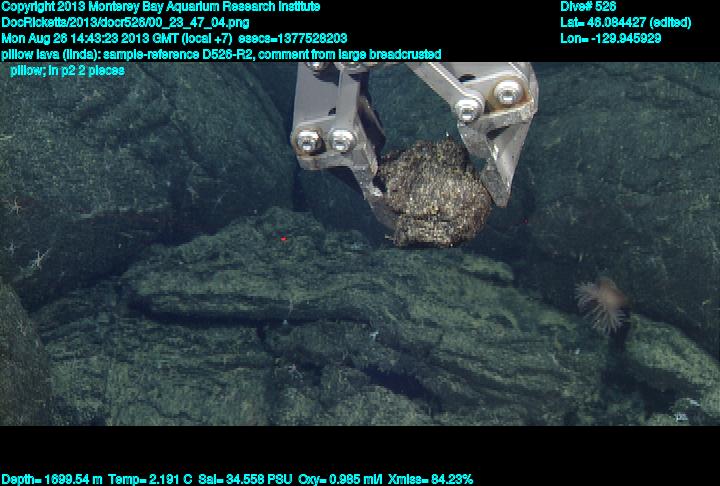This screenshot has width=720, height=486.
Task: Click the red laser dot on the pillow lava
Action: [283, 238]
